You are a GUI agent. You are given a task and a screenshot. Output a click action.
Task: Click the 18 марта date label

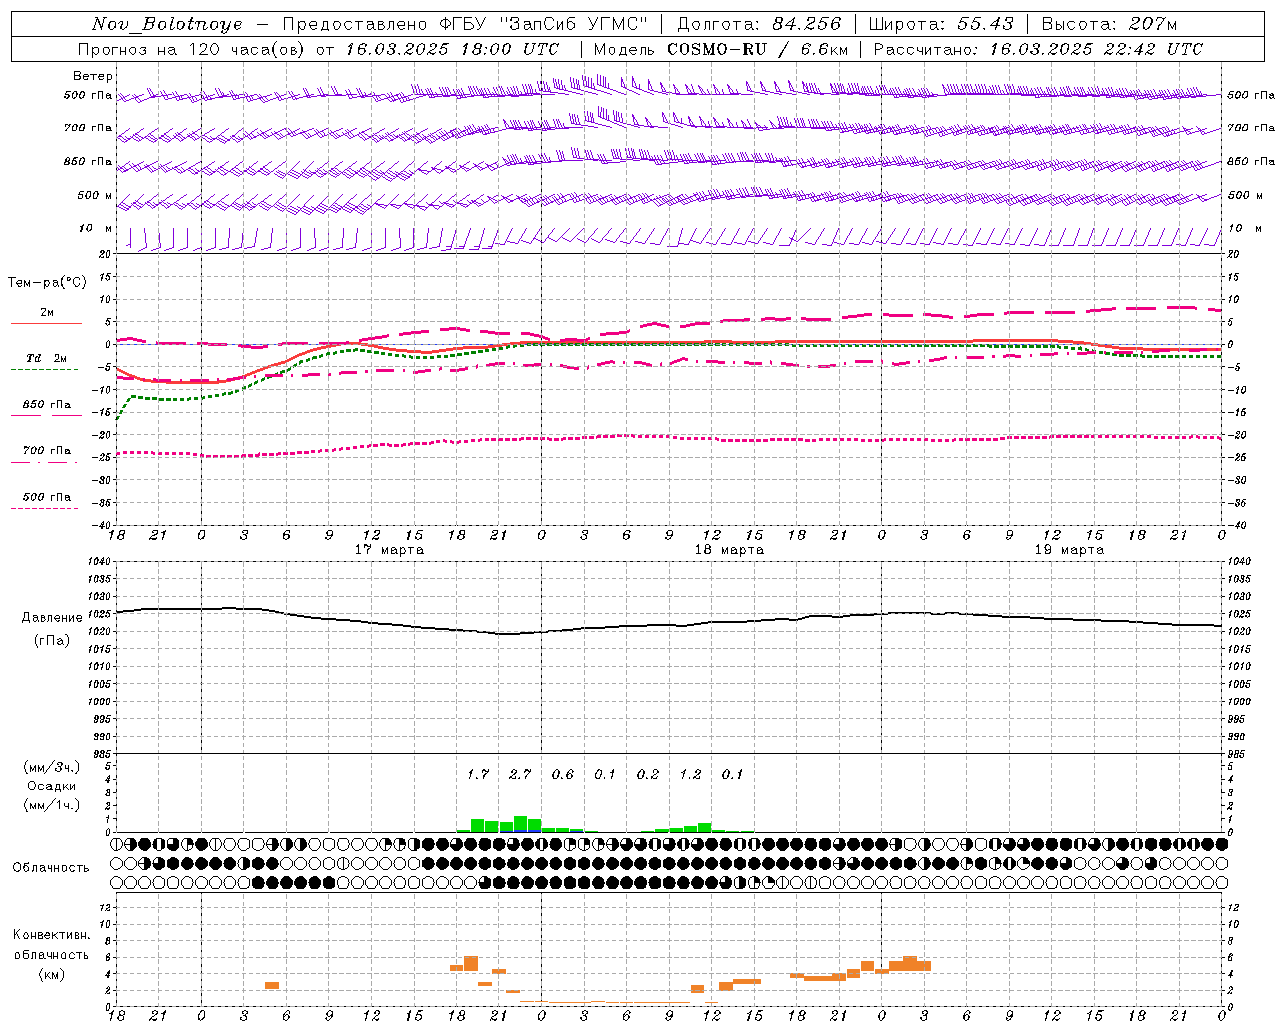click(729, 550)
